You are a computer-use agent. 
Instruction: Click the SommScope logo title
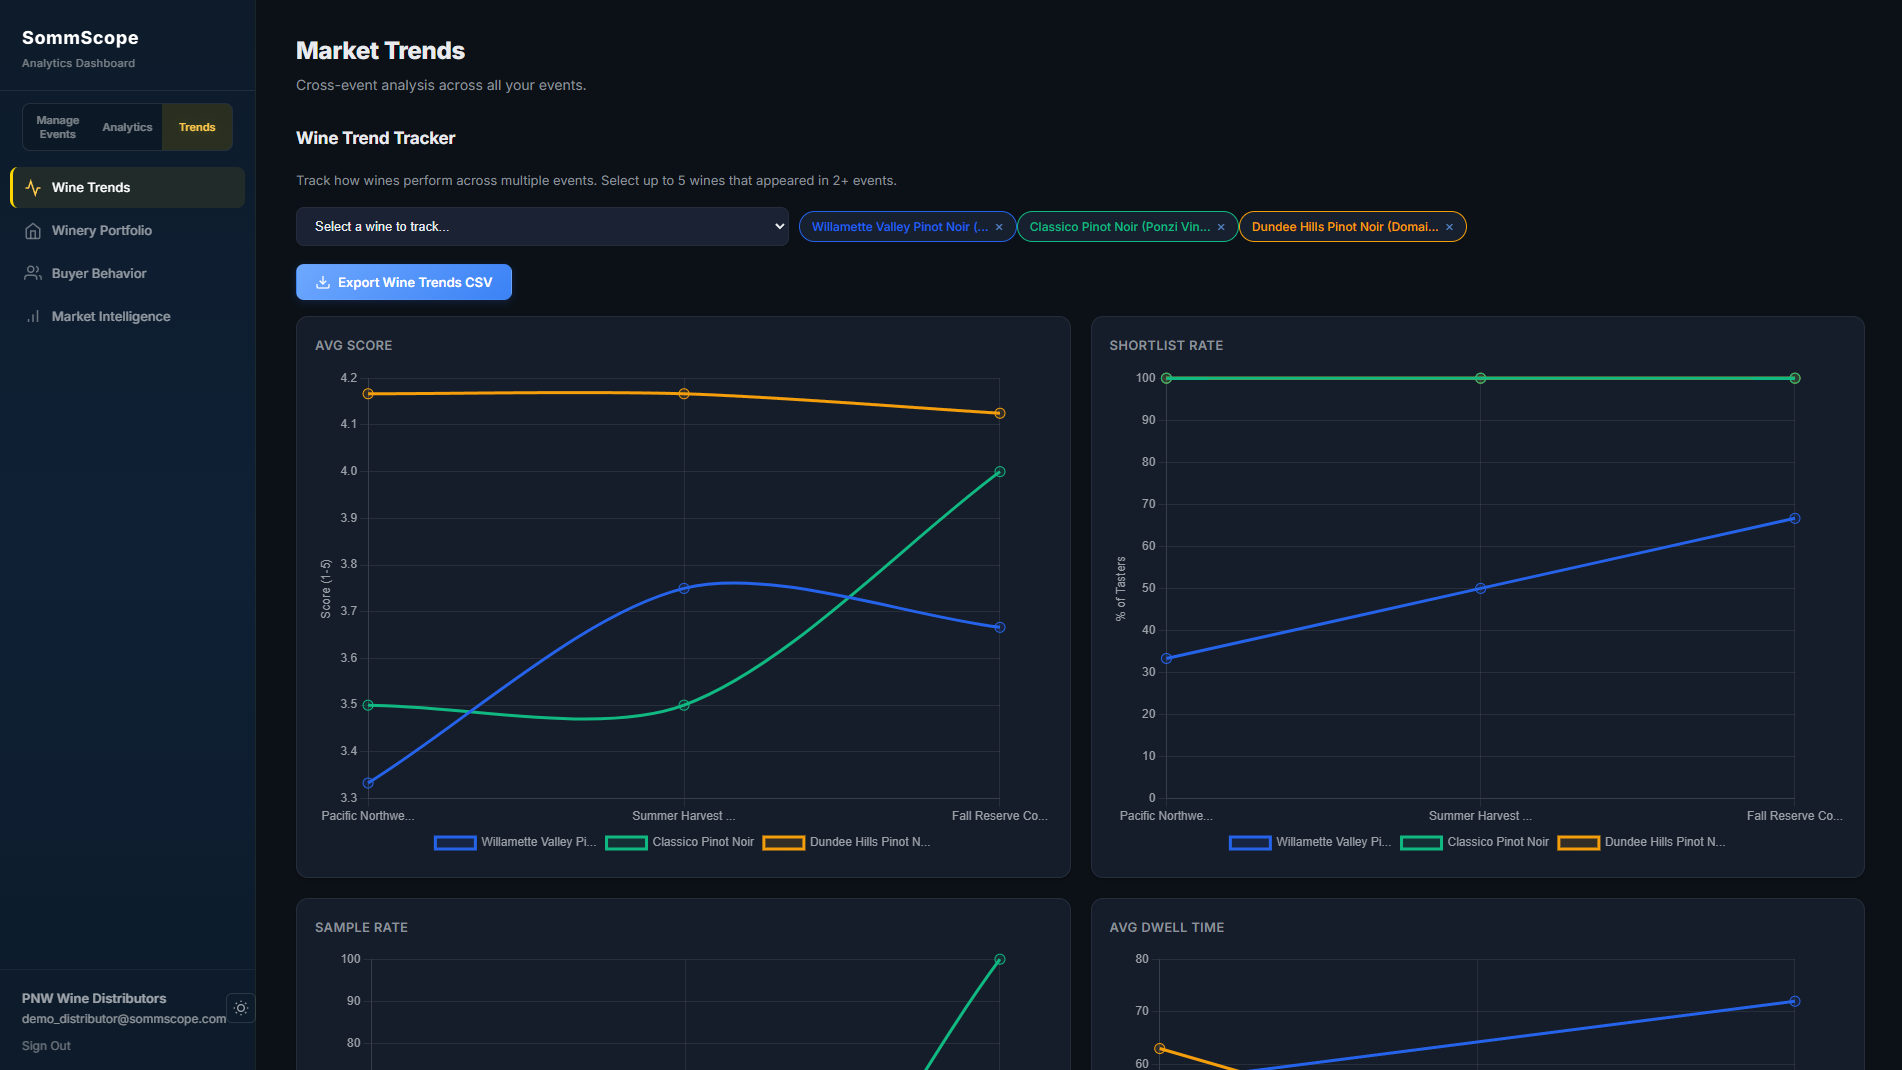tap(80, 38)
